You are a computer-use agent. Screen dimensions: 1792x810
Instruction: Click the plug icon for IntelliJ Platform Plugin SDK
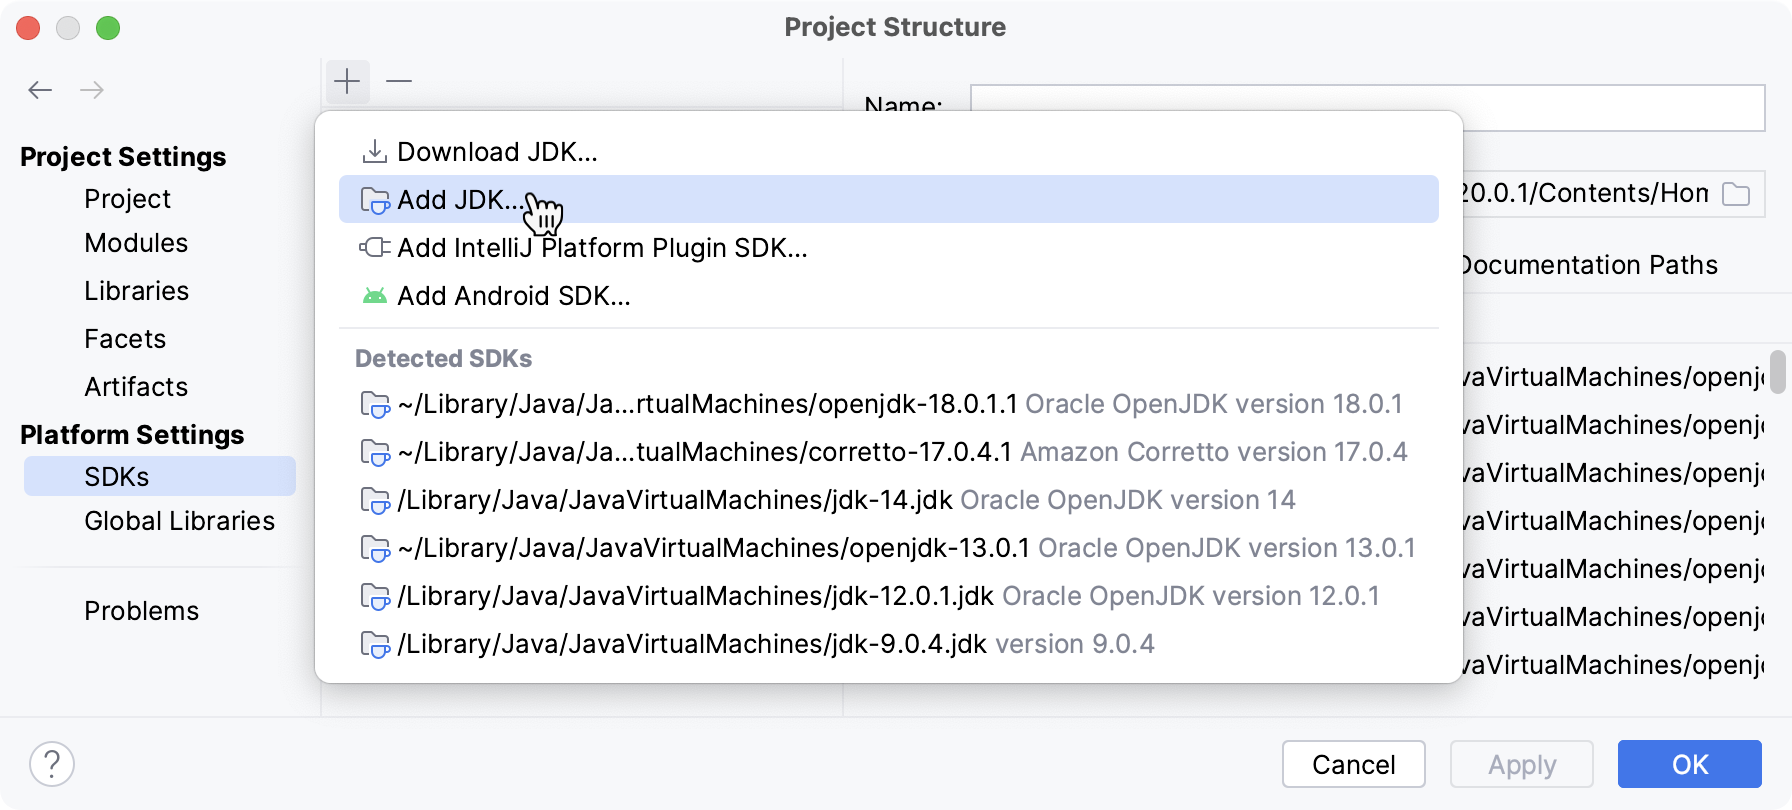pyautogui.click(x=375, y=247)
